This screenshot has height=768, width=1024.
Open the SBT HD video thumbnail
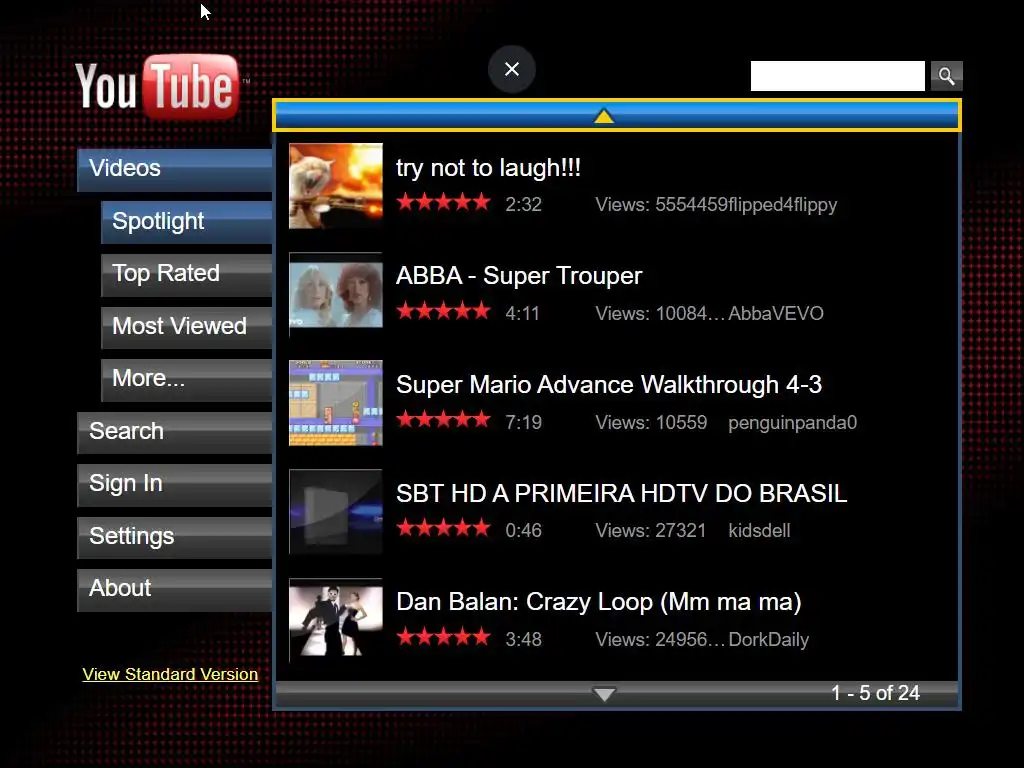click(x=336, y=511)
